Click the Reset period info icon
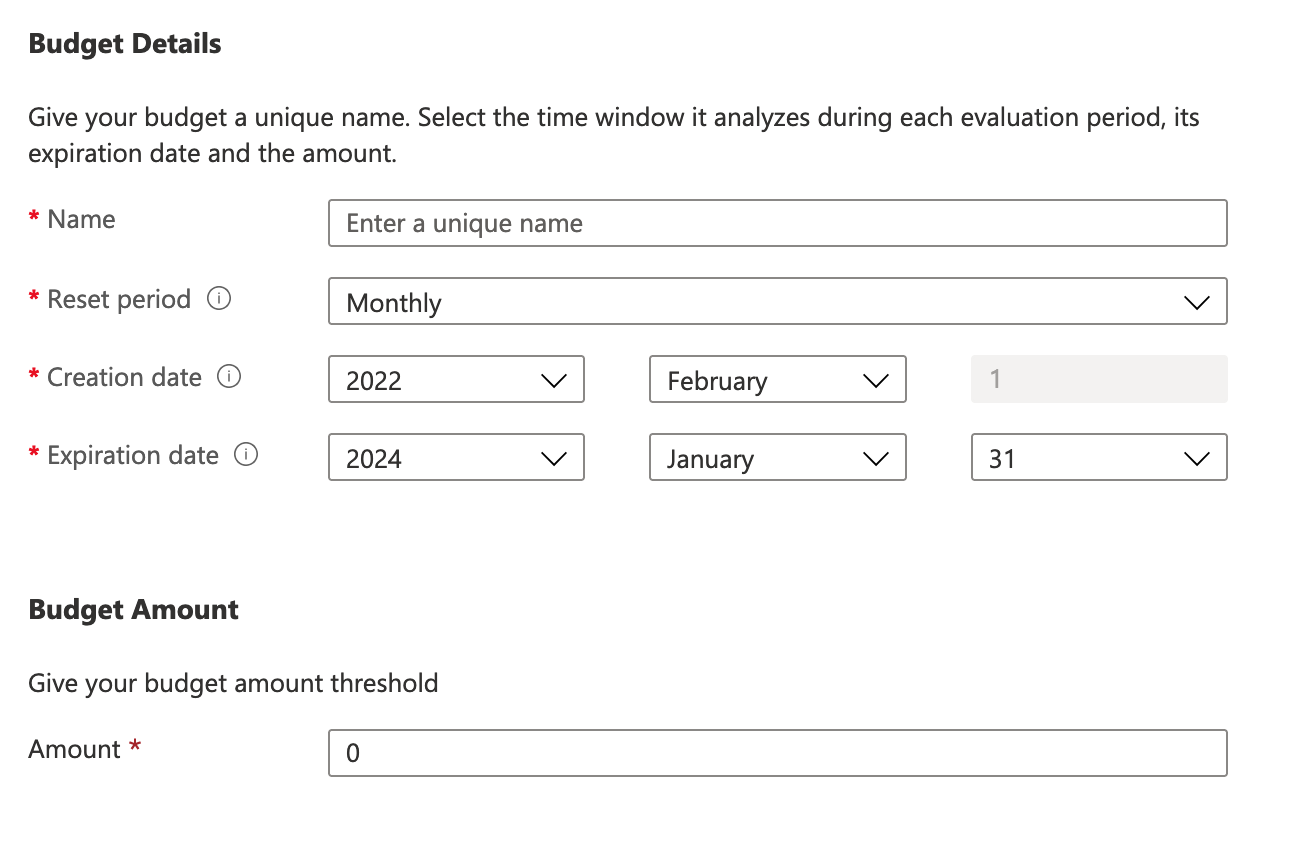This screenshot has height=848, width=1292. [219, 299]
